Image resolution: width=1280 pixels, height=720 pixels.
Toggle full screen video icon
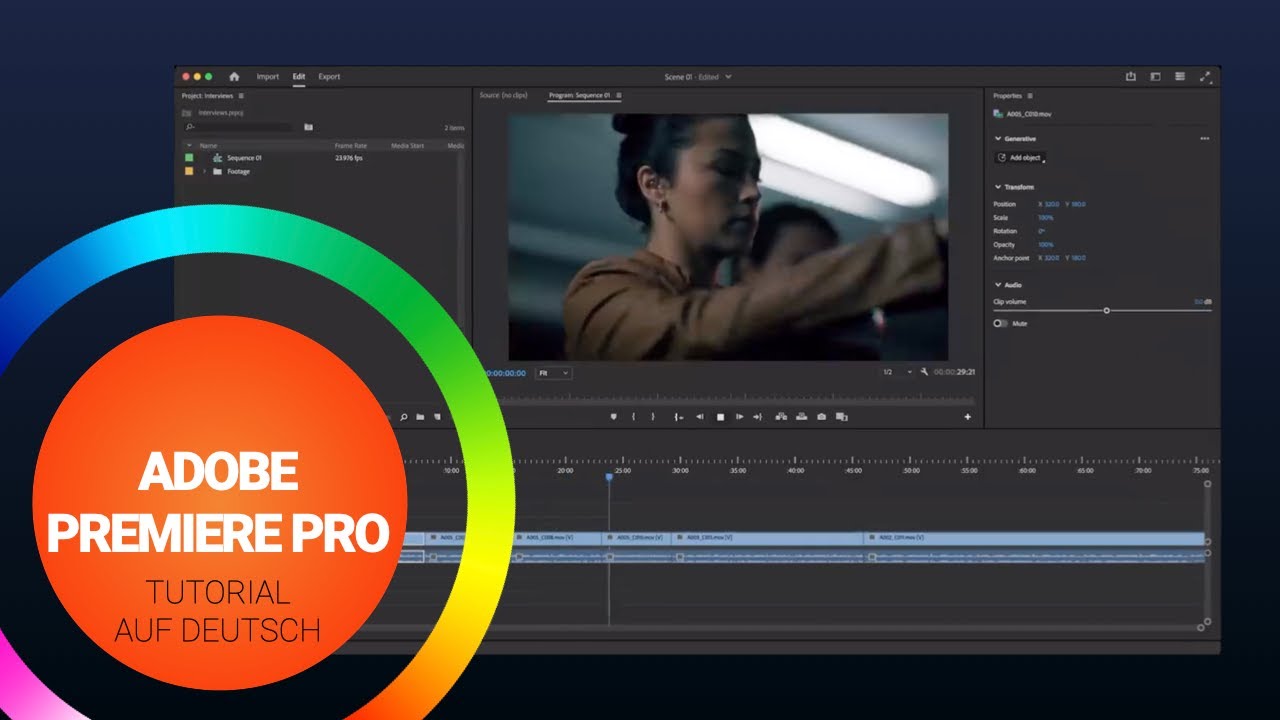pos(1205,76)
